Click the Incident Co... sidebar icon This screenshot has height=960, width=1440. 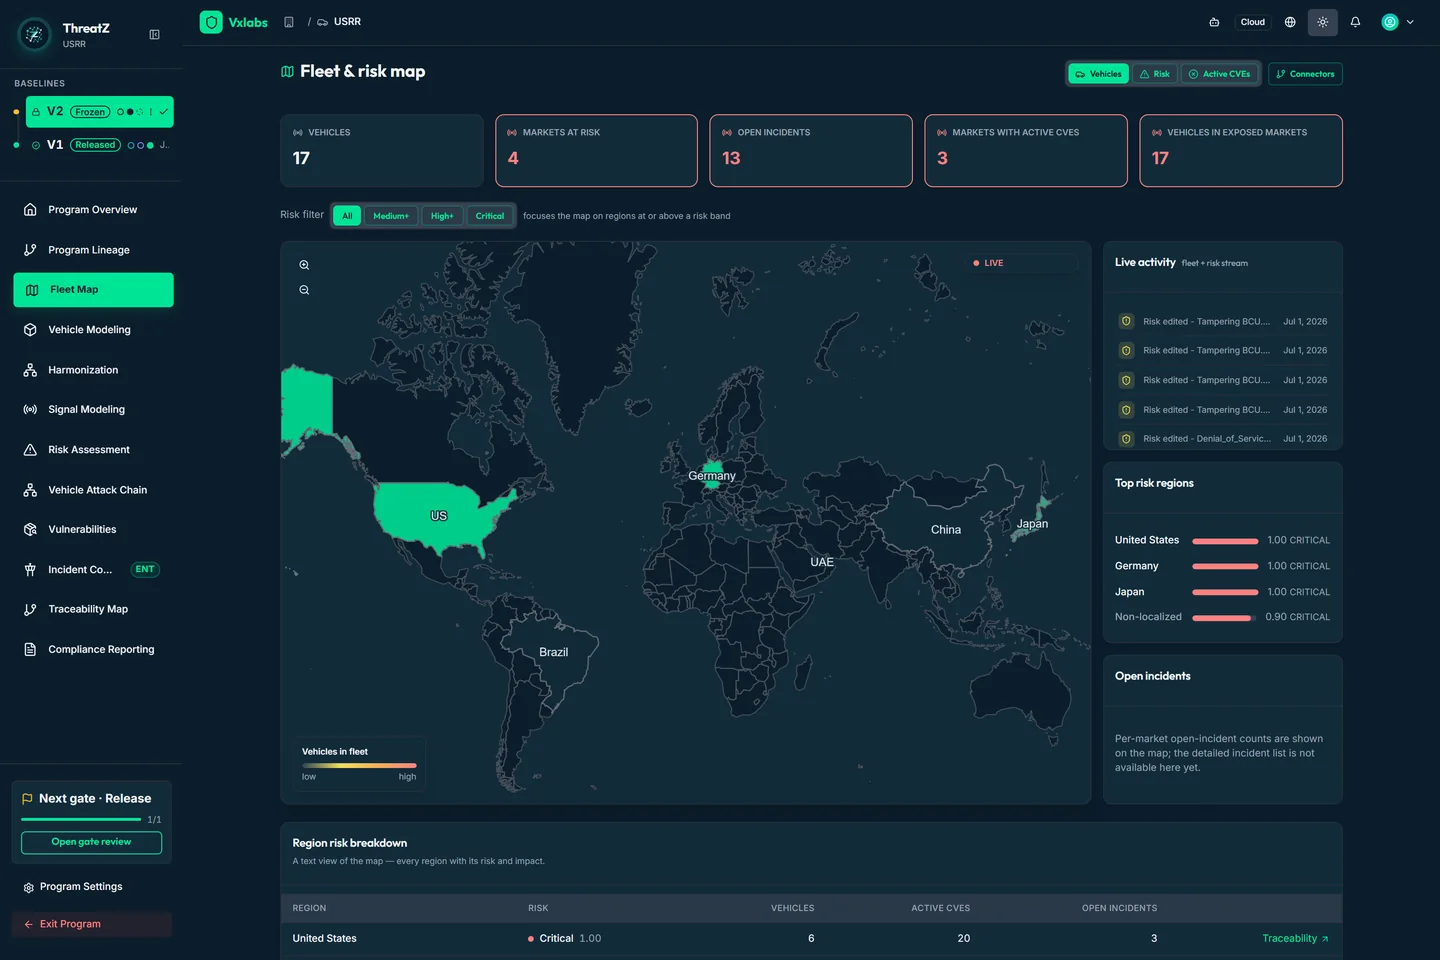(x=30, y=570)
